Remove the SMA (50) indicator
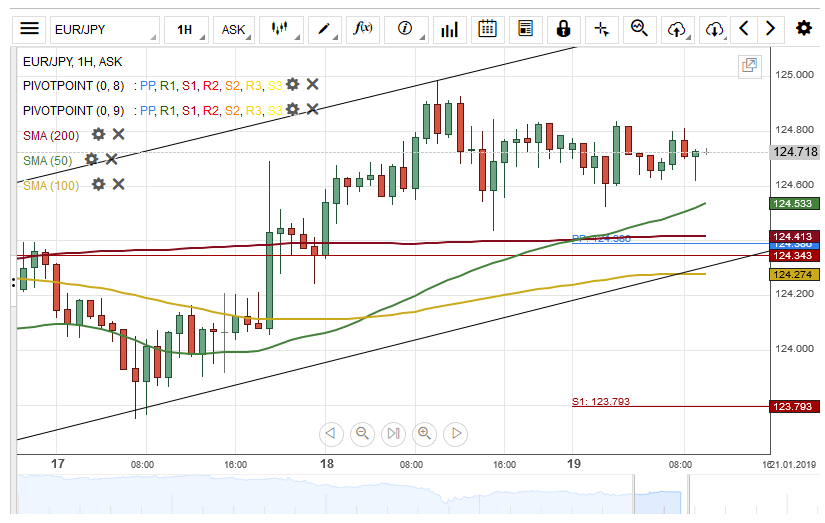Image resolution: width=825 pixels, height=523 pixels. tap(112, 159)
